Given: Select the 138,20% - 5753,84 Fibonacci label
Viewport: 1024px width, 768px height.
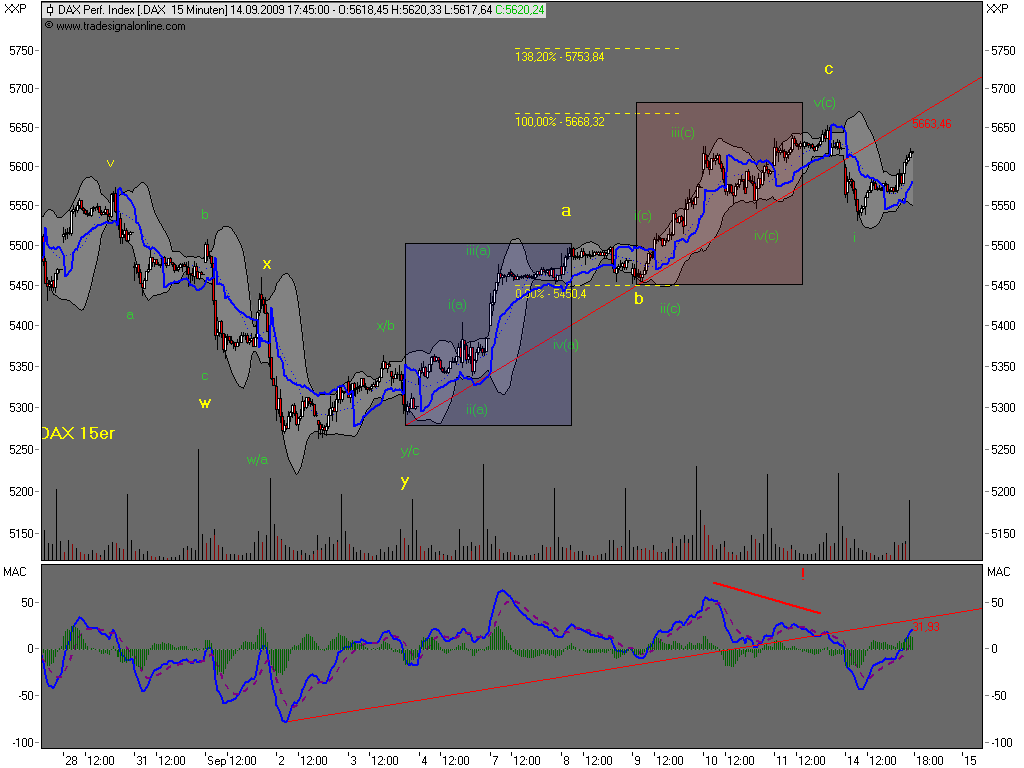Looking at the screenshot, I should coord(560,57).
